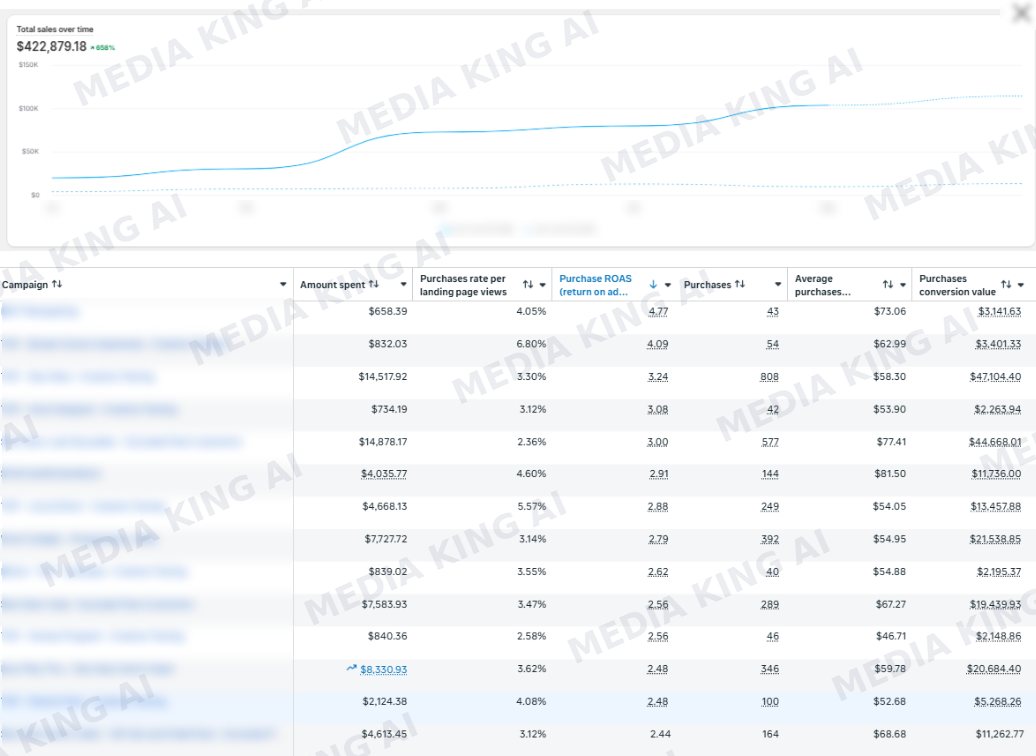Viewport: 1036px width, 756px height.
Task: Click average purchase $46.71
Action: [x=891, y=636]
